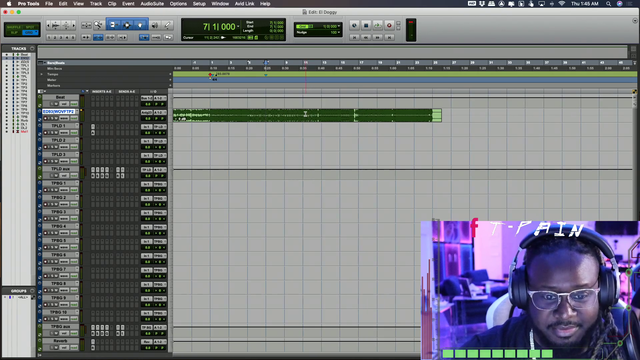Click bar 17 on the Bars|Beats ruler

(361, 62)
